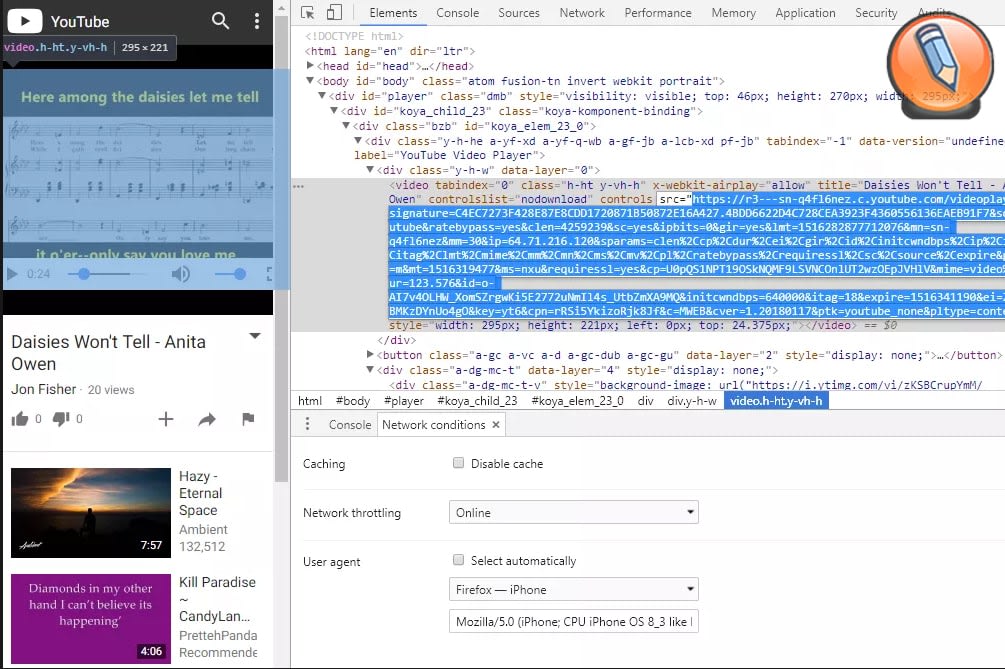Enable the Disable cache checkbox
This screenshot has width=1005, height=669.
tap(458, 462)
